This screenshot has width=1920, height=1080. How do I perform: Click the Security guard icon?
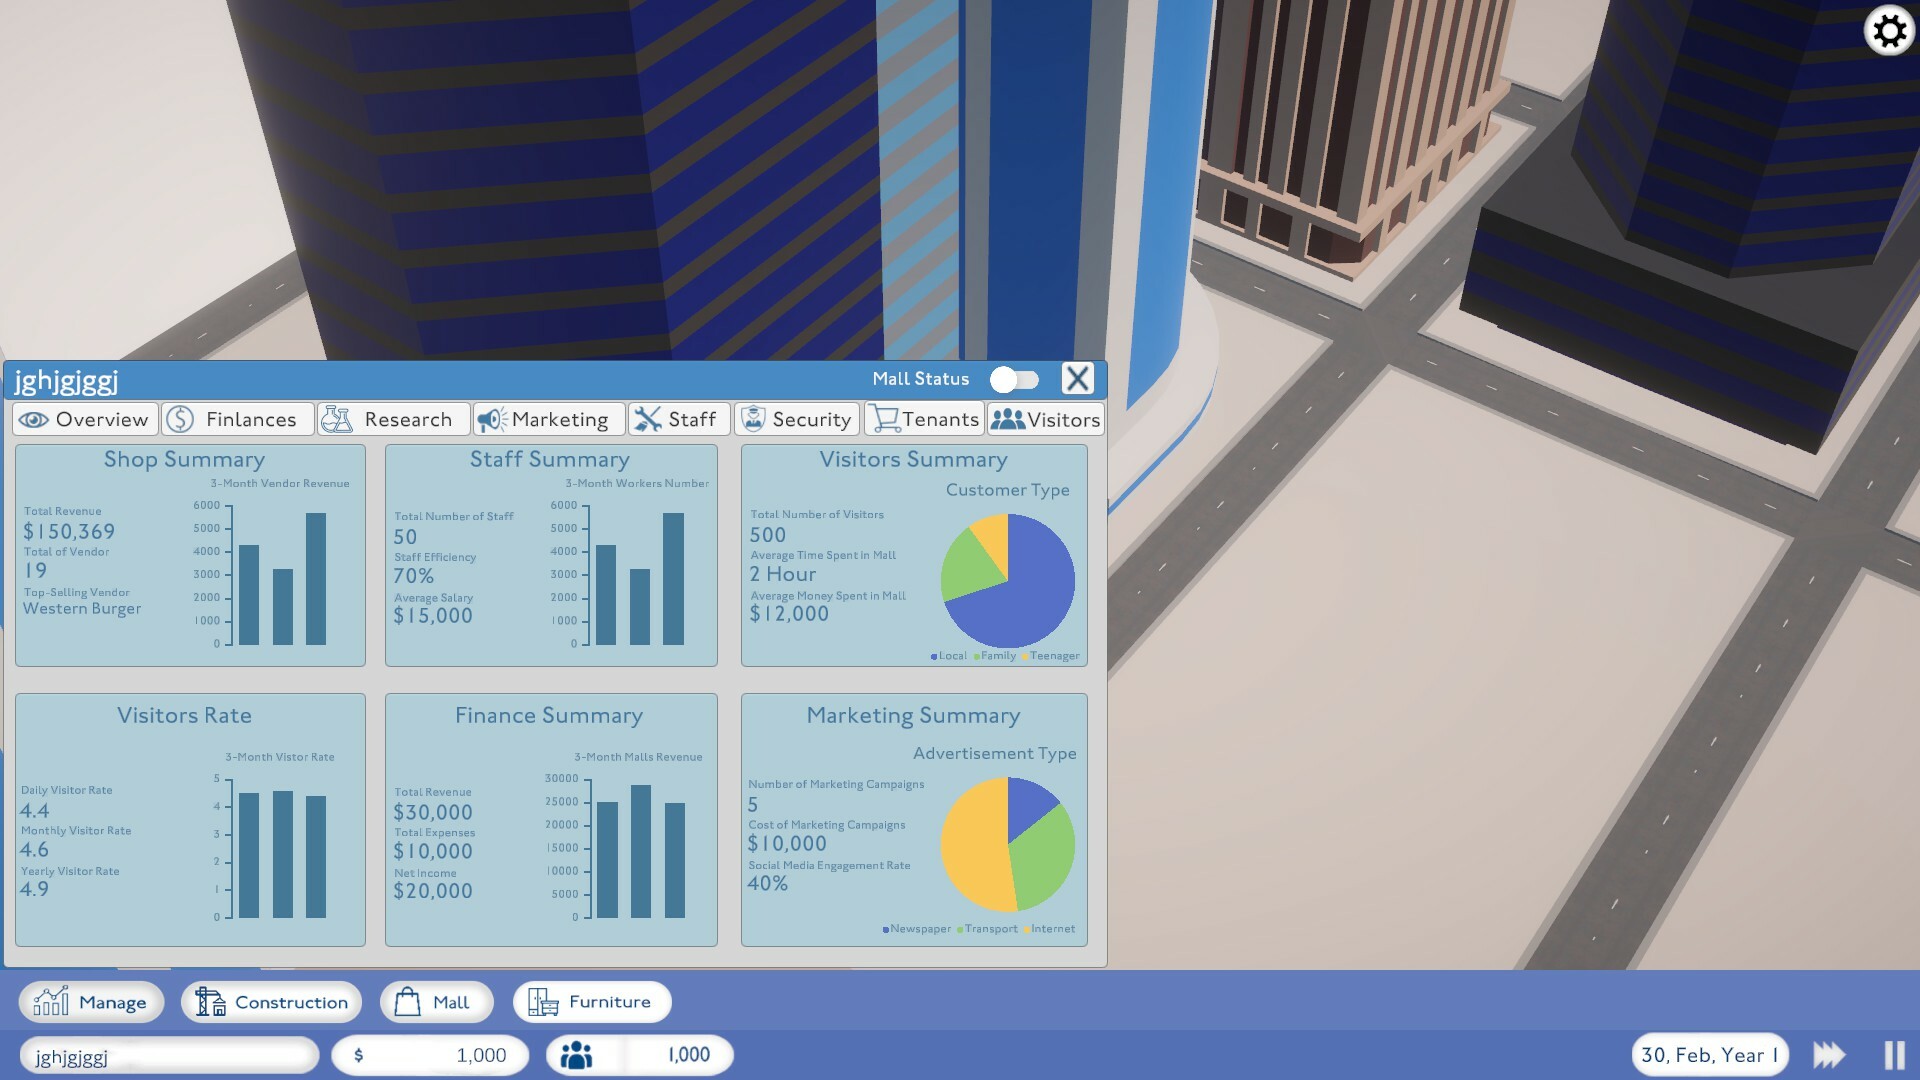point(753,419)
